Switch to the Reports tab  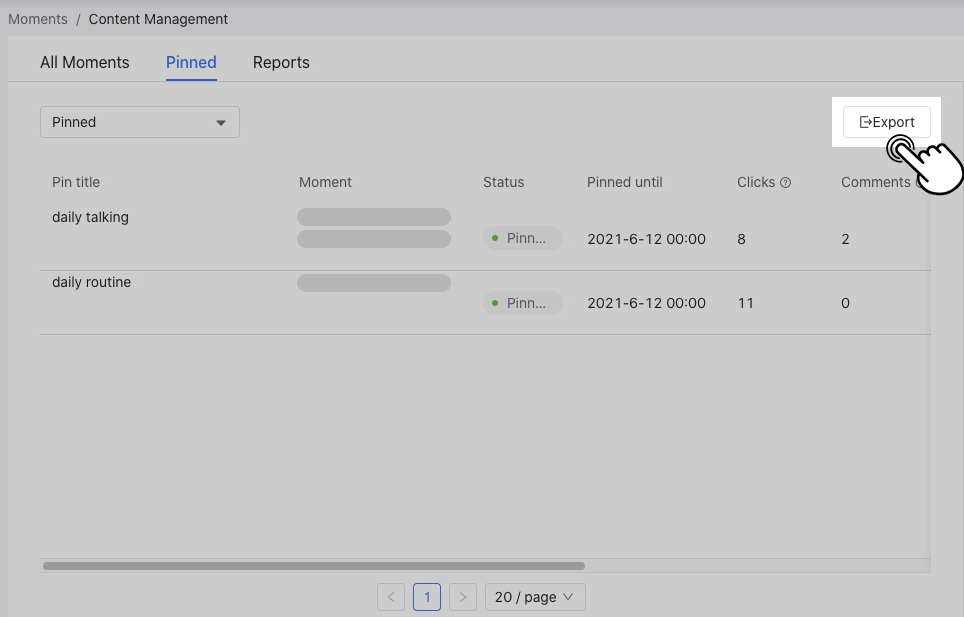[x=281, y=62]
